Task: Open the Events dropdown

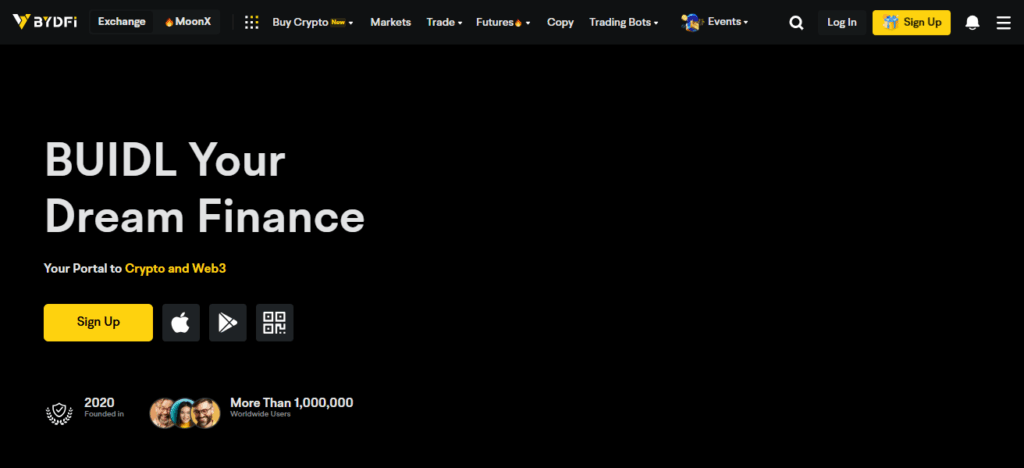Action: [x=715, y=22]
